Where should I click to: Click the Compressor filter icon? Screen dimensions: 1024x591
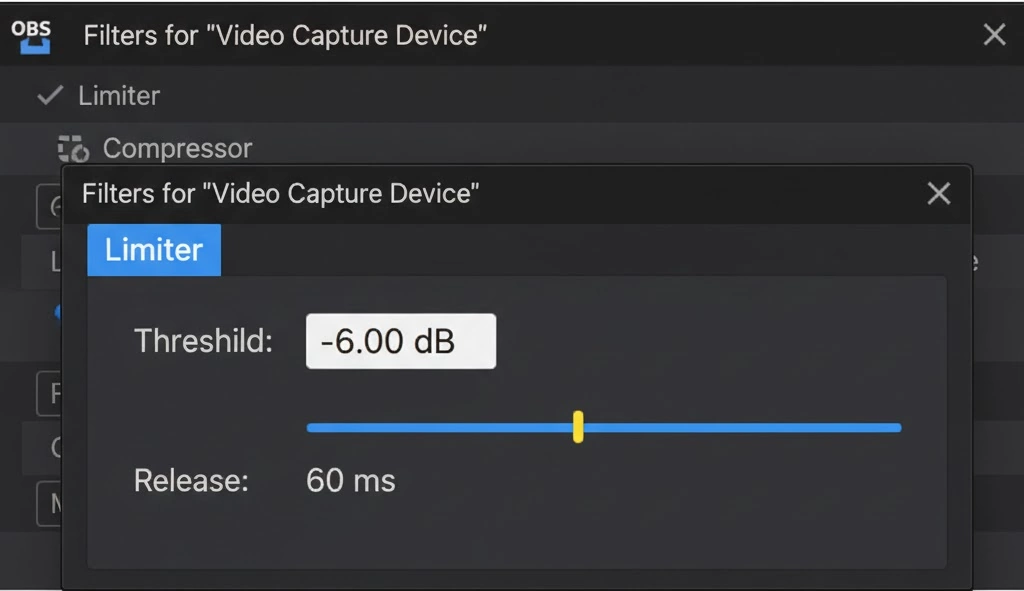pos(73,149)
